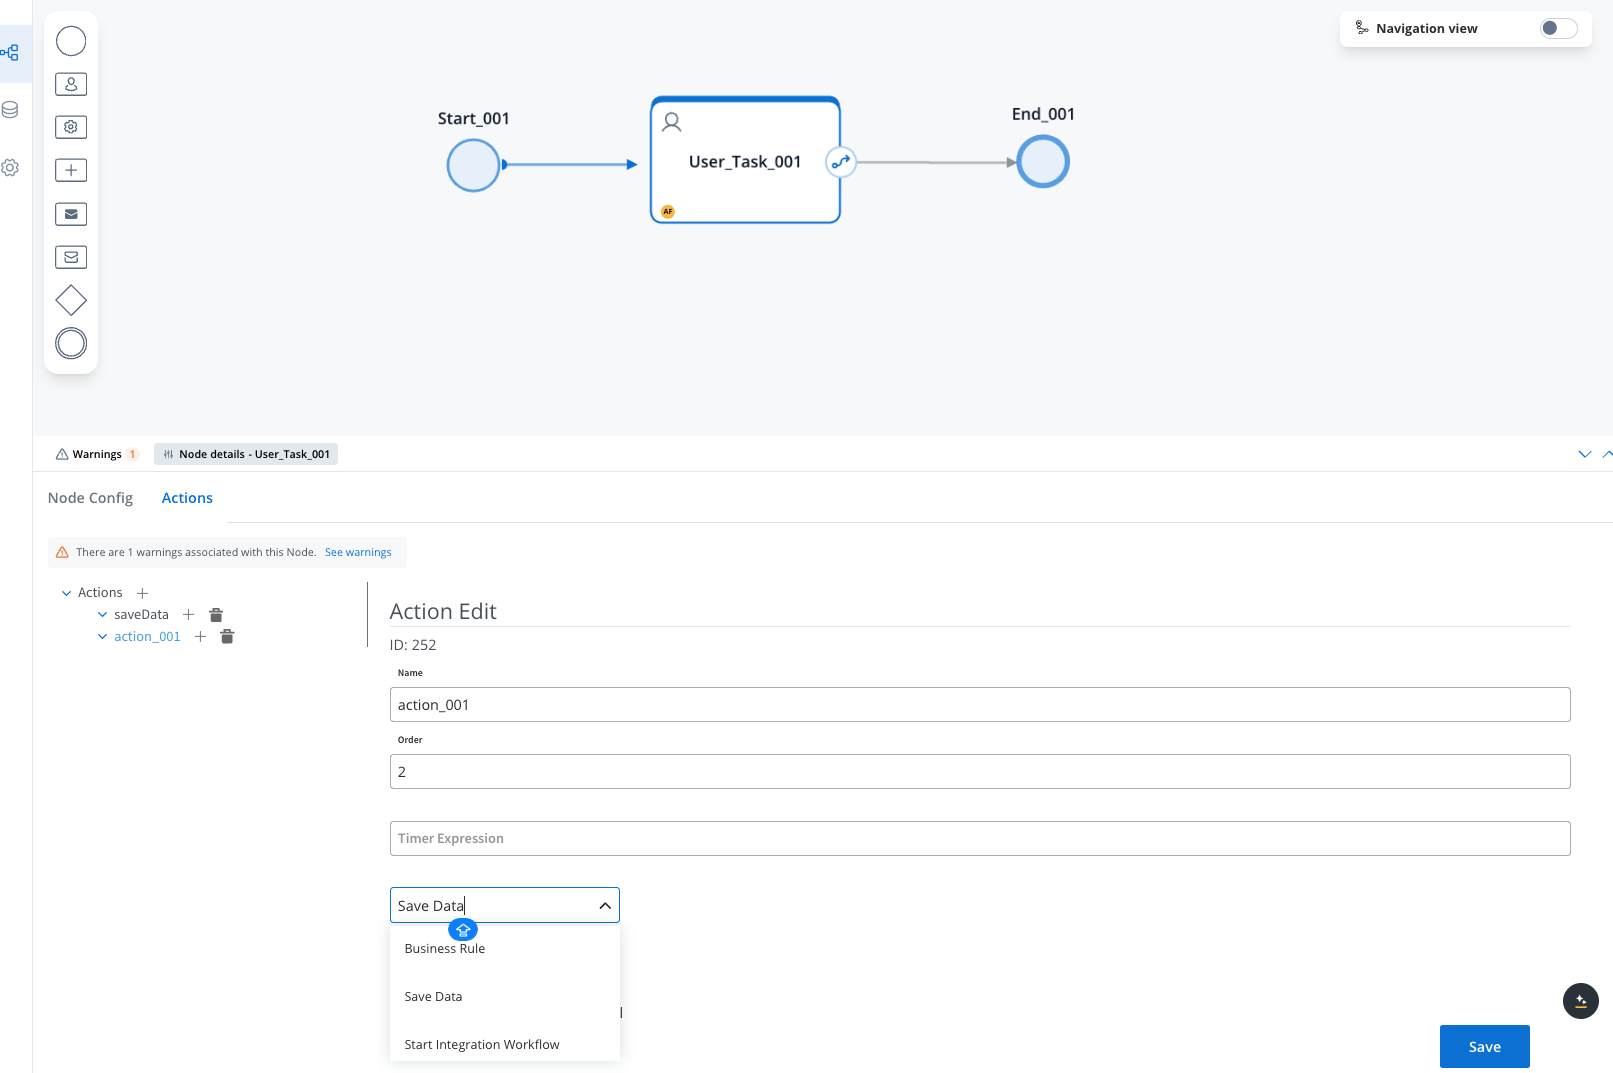Image resolution: width=1613 pixels, height=1073 pixels.
Task: Click the Timer Expression field
Action: coord(980,838)
